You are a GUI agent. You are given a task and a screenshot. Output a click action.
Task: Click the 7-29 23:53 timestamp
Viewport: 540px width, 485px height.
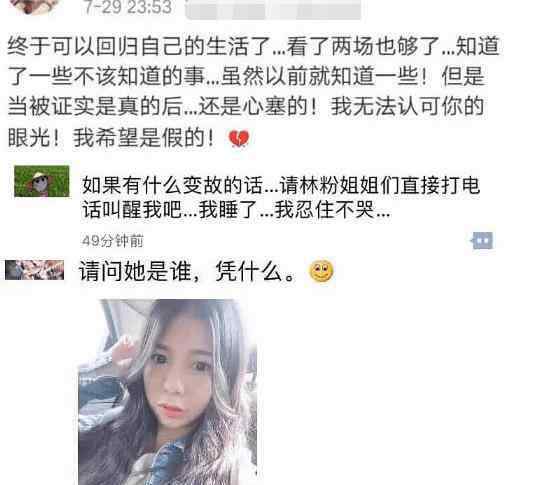tap(128, 7)
